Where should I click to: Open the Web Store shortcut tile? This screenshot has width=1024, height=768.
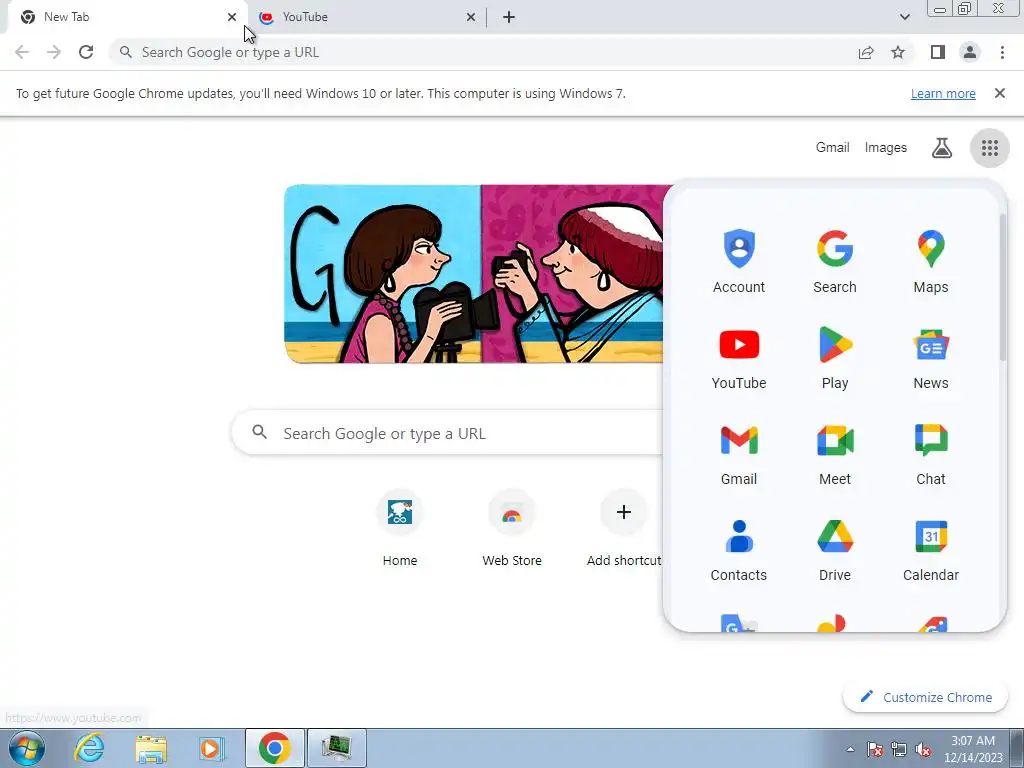(x=512, y=529)
